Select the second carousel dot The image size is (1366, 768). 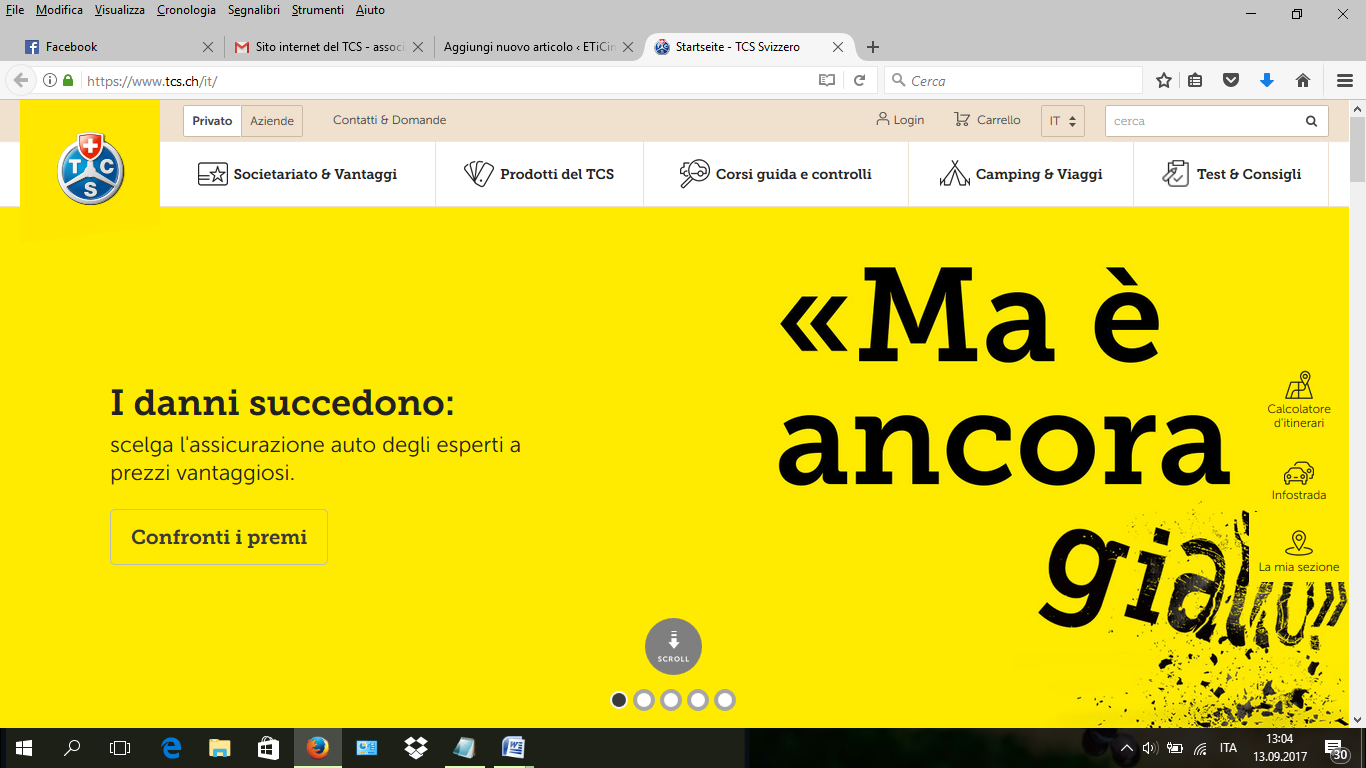[x=645, y=700]
